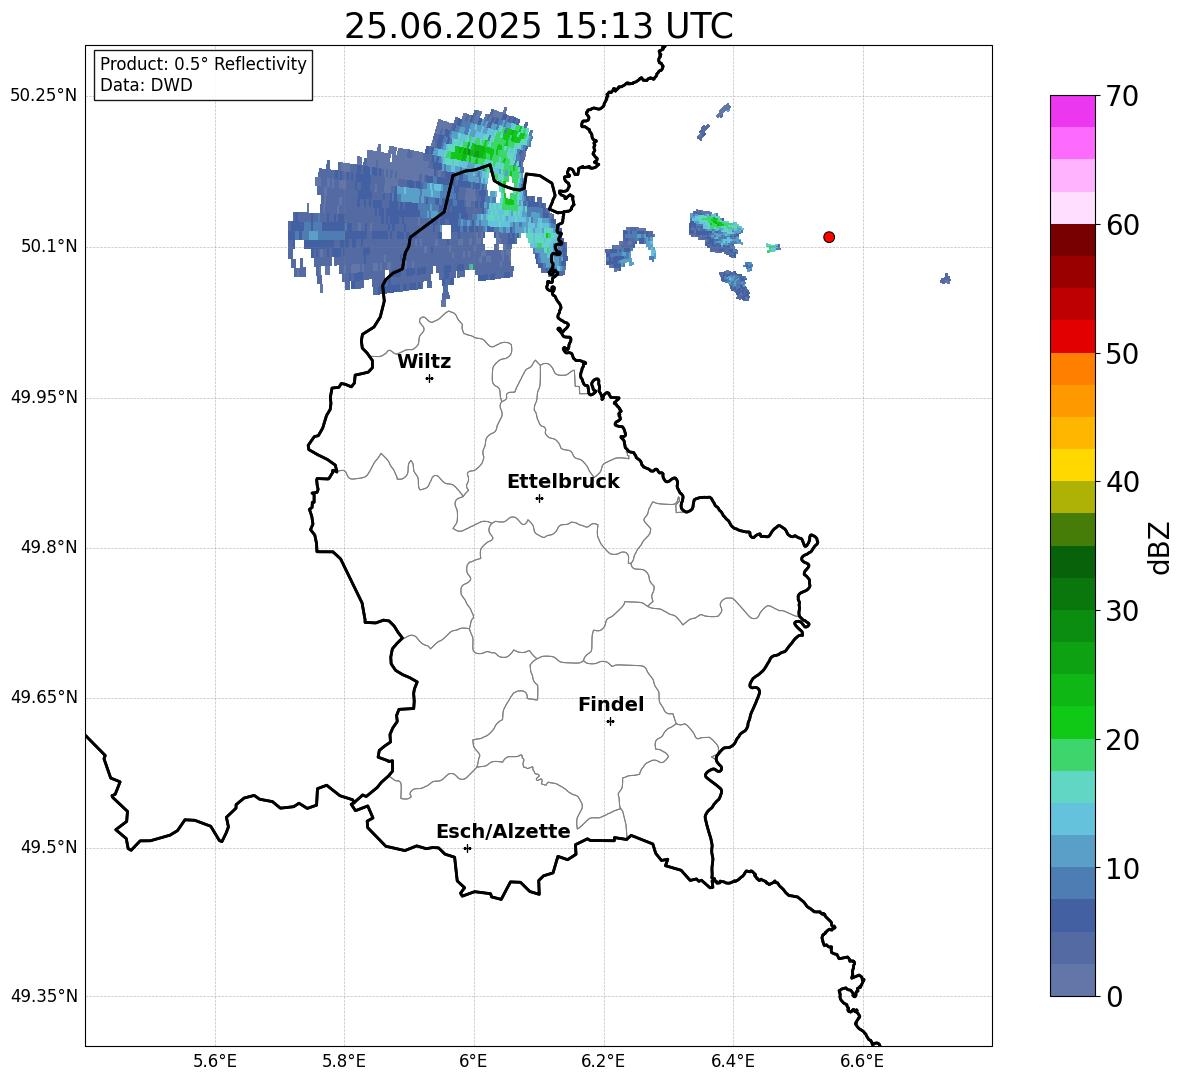This screenshot has height=1081, width=1184.
Task: Click the Findel station cross marker
Action: click(610, 722)
